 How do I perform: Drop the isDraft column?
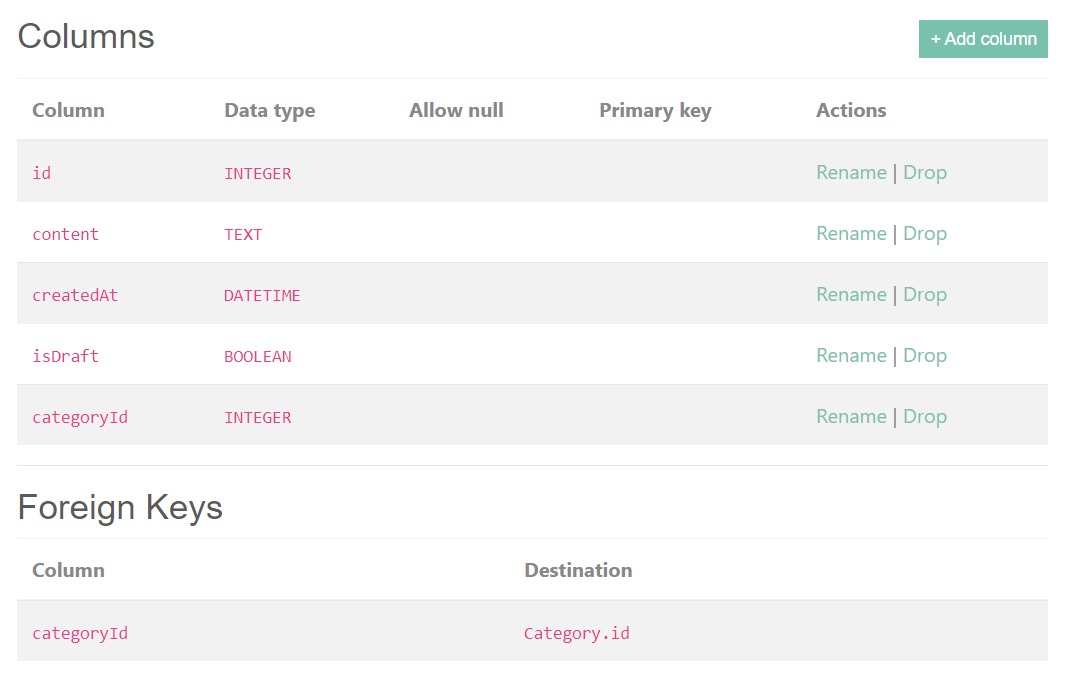point(925,355)
